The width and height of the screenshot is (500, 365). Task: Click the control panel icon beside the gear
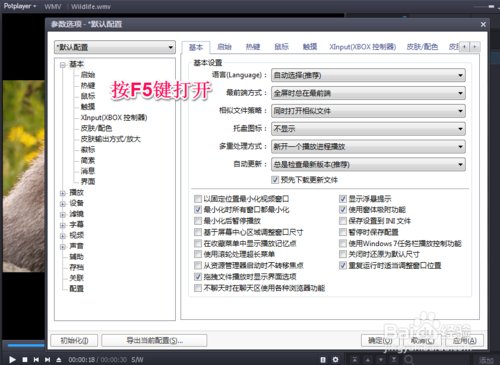[x=323, y=360]
